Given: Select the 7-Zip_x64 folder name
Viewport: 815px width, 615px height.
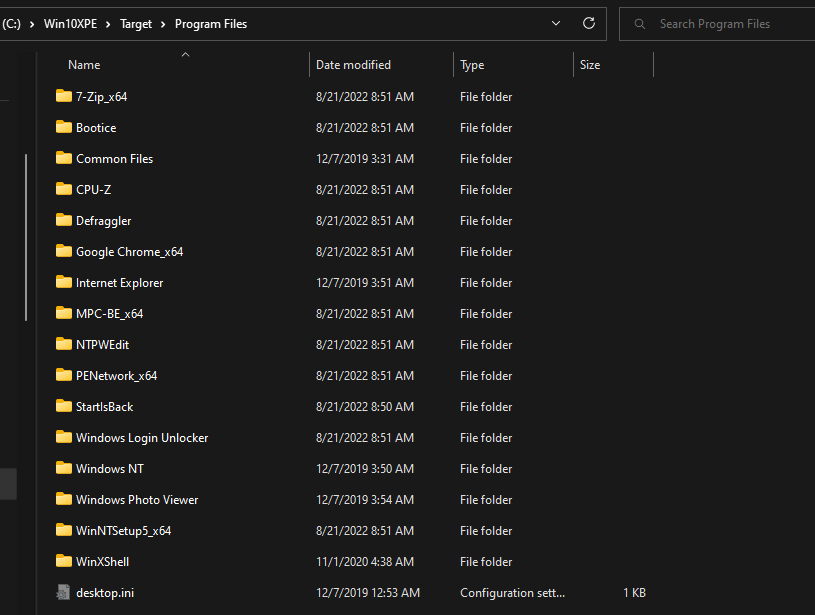Looking at the screenshot, I should (101, 97).
